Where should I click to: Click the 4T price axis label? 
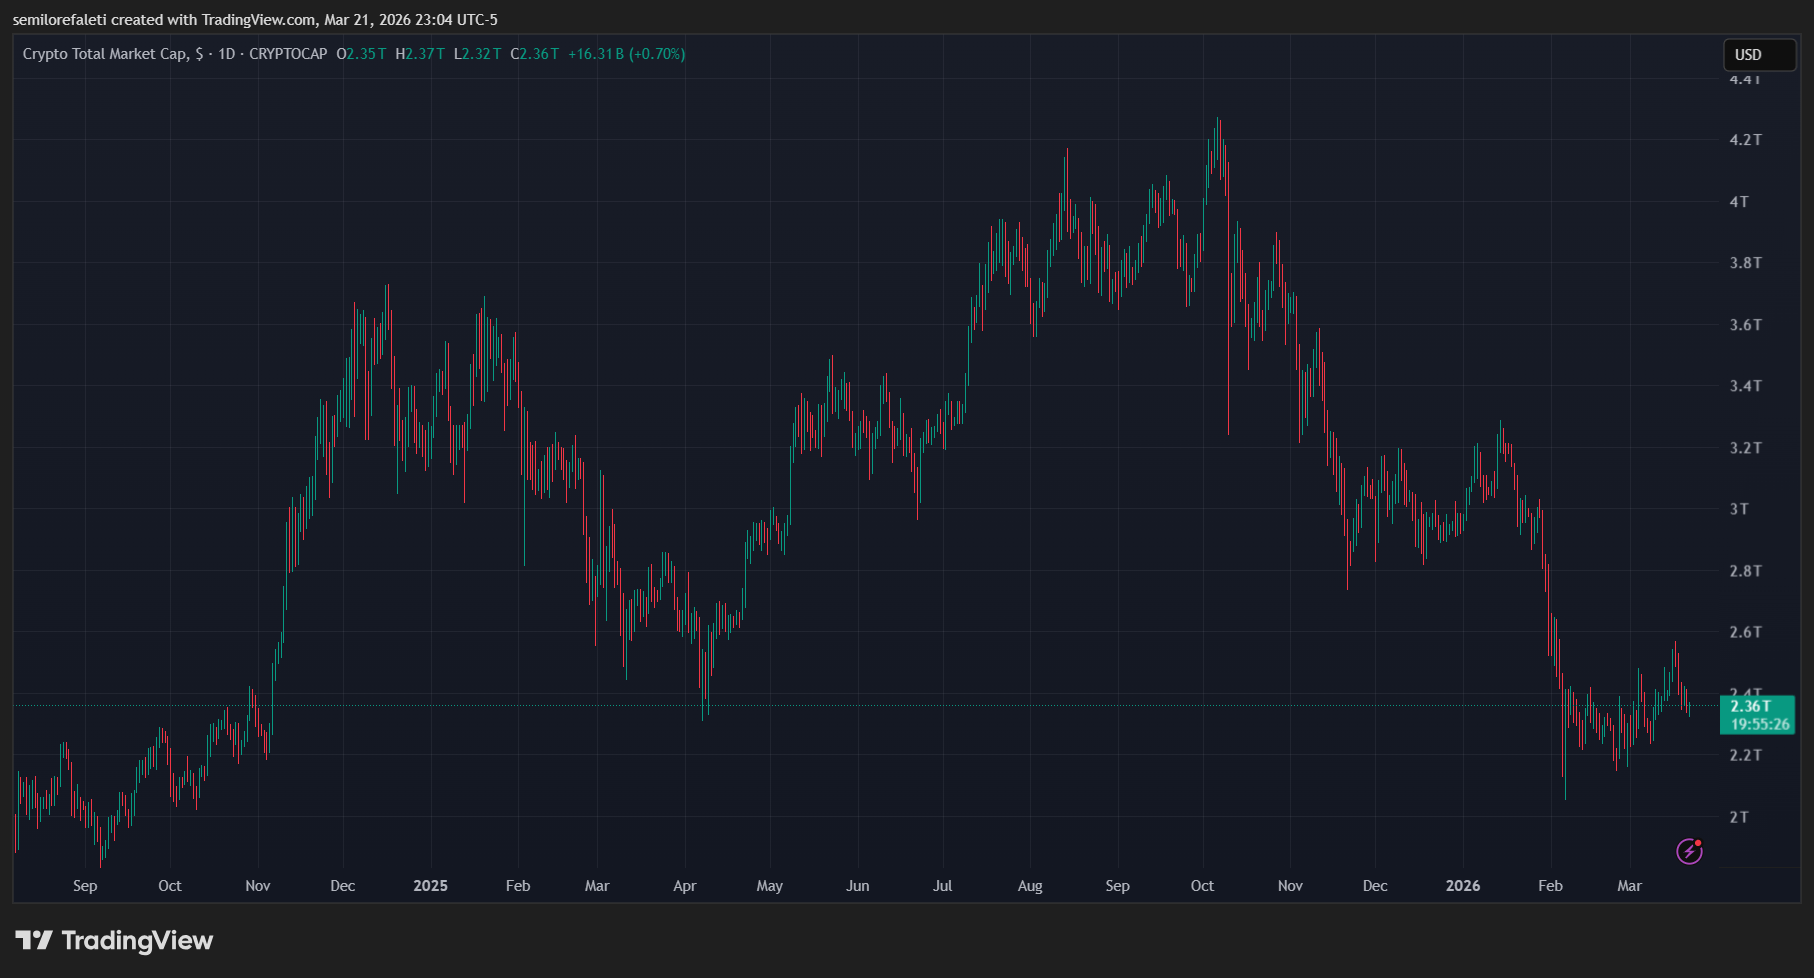pyautogui.click(x=1740, y=202)
